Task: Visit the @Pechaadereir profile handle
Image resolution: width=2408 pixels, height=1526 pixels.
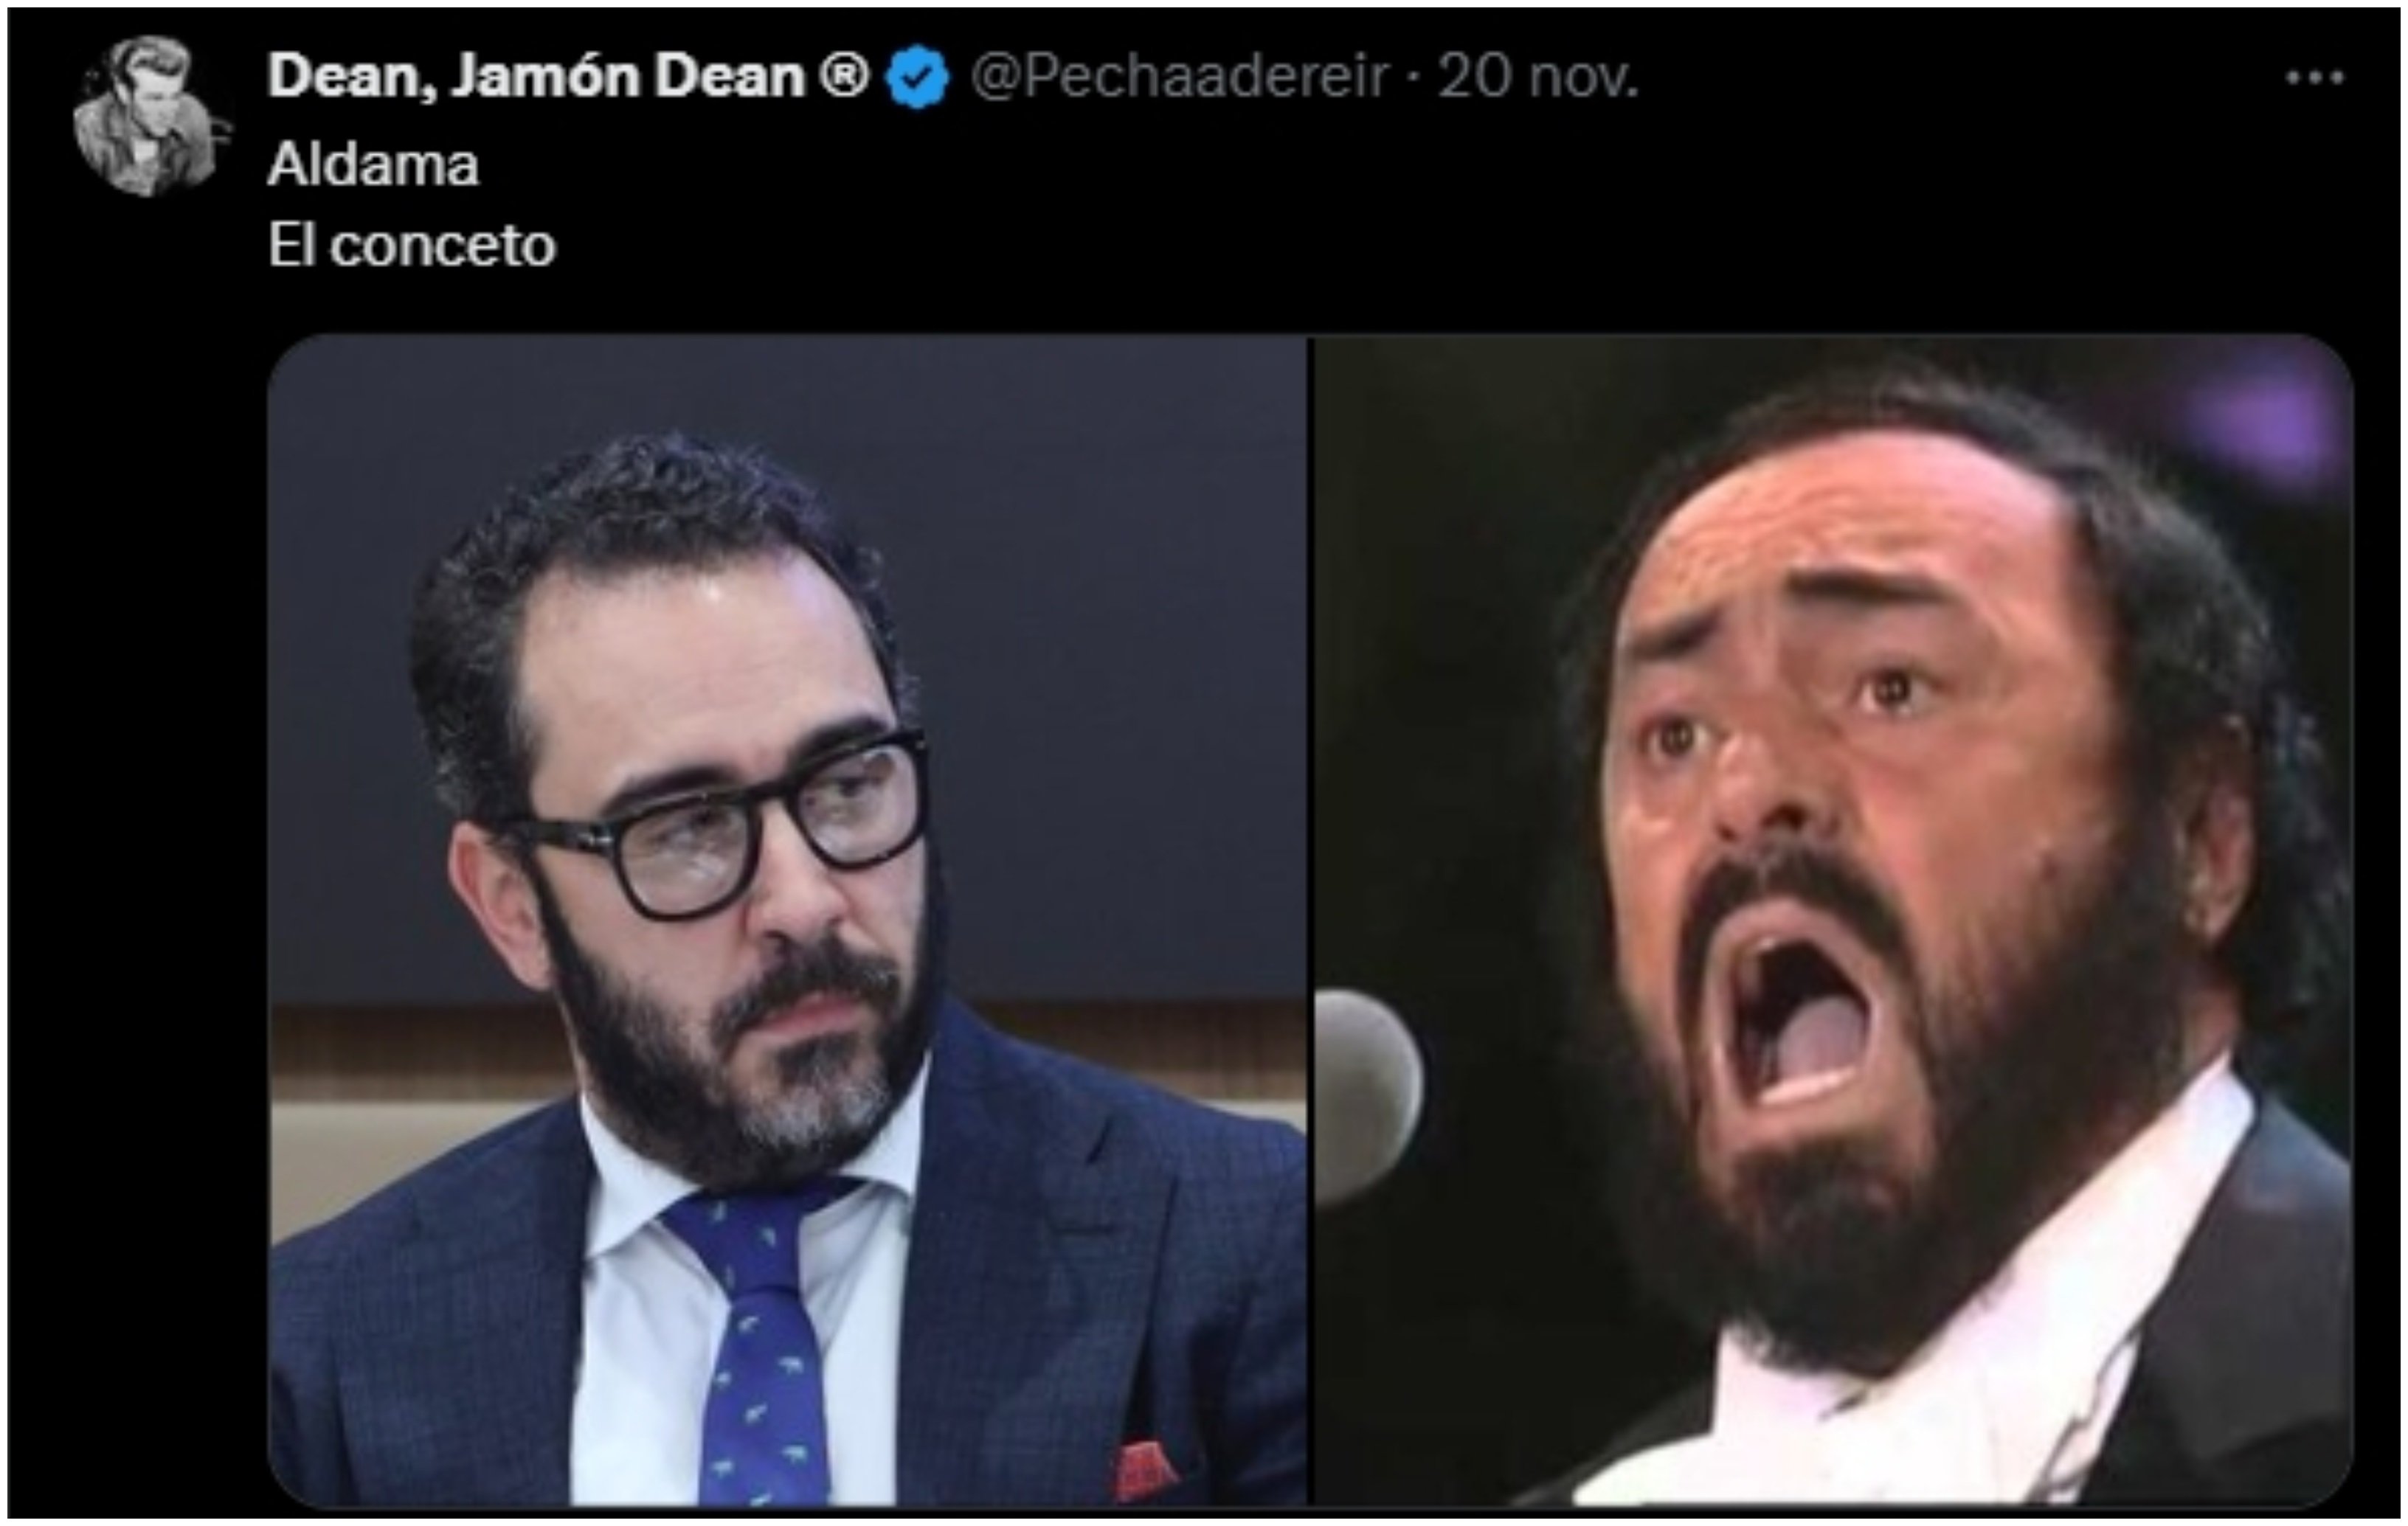Action: 1180,76
